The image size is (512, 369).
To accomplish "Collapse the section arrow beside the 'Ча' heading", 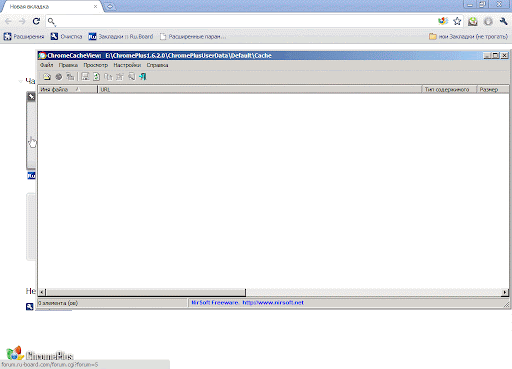I will (x=21, y=81).
